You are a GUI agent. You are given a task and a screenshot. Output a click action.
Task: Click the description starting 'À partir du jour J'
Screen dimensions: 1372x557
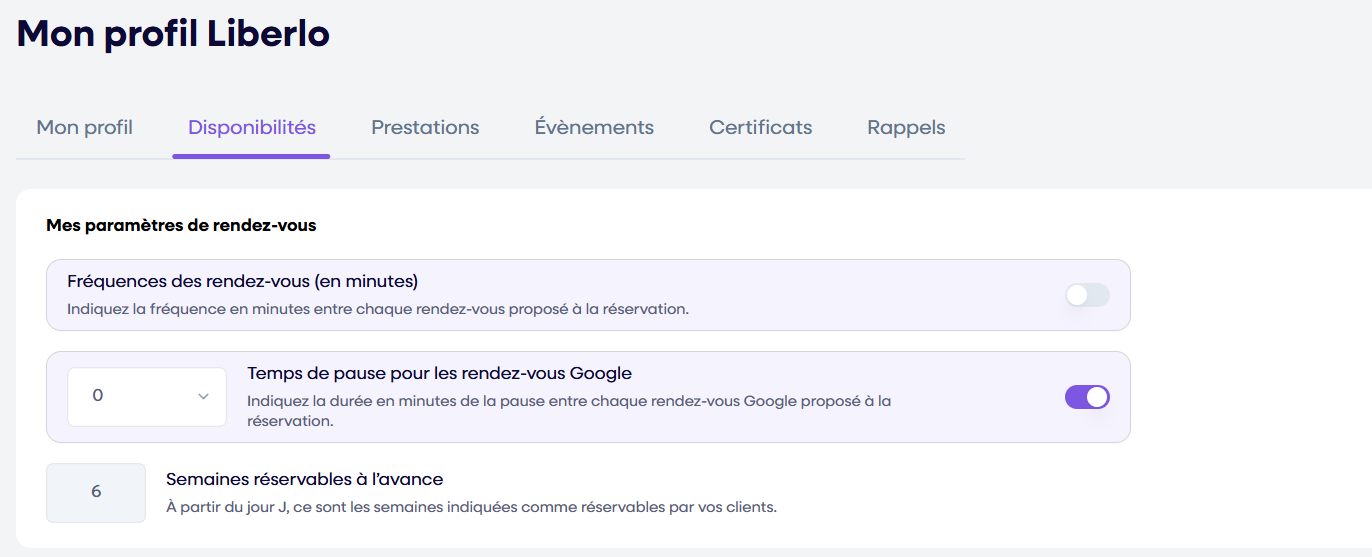tap(471, 507)
